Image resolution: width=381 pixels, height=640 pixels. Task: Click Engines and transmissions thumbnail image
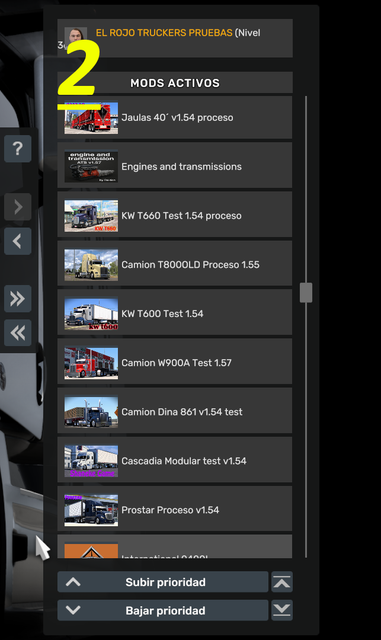91,167
